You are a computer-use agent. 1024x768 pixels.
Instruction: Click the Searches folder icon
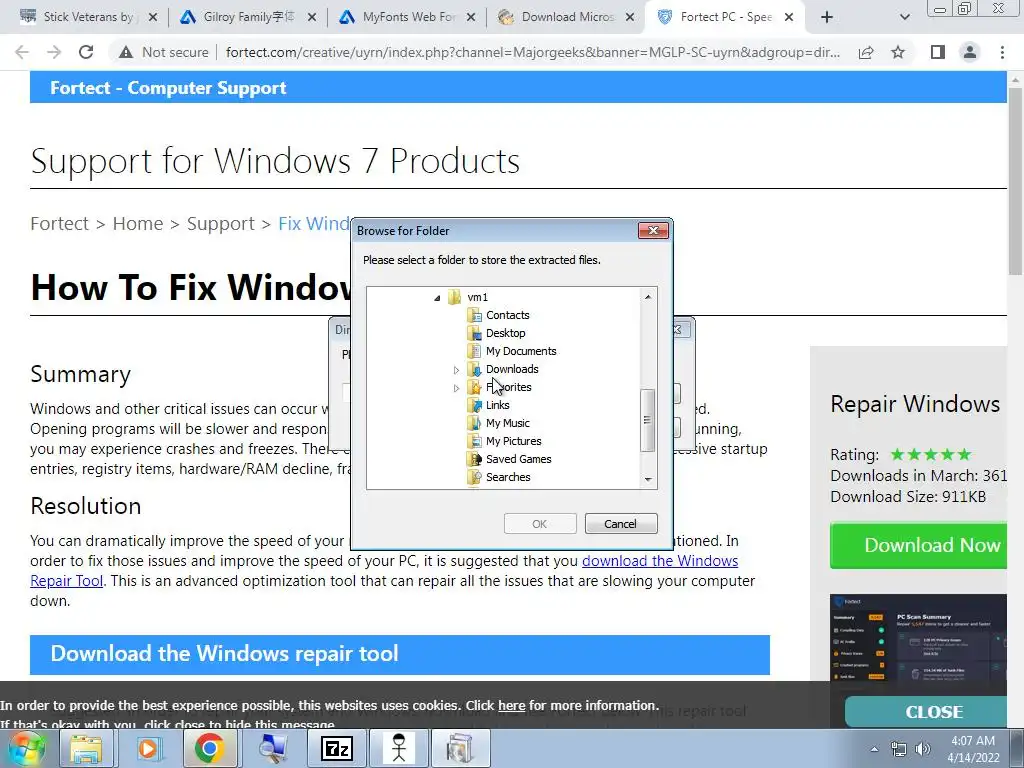475,477
